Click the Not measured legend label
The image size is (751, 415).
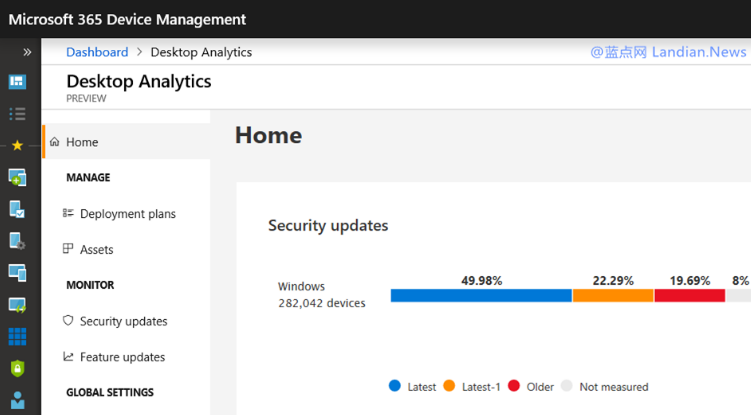[x=614, y=387]
